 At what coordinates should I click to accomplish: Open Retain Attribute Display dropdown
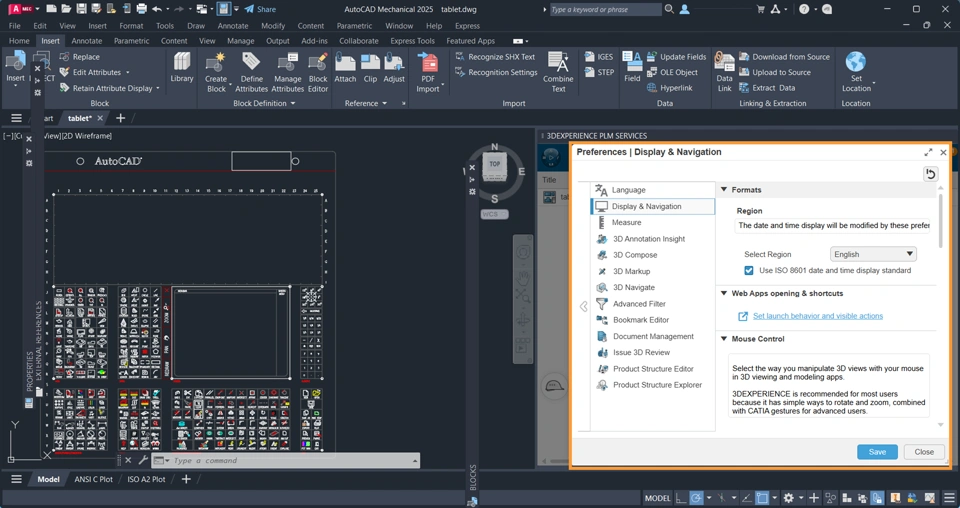pyautogui.click(x=158, y=88)
